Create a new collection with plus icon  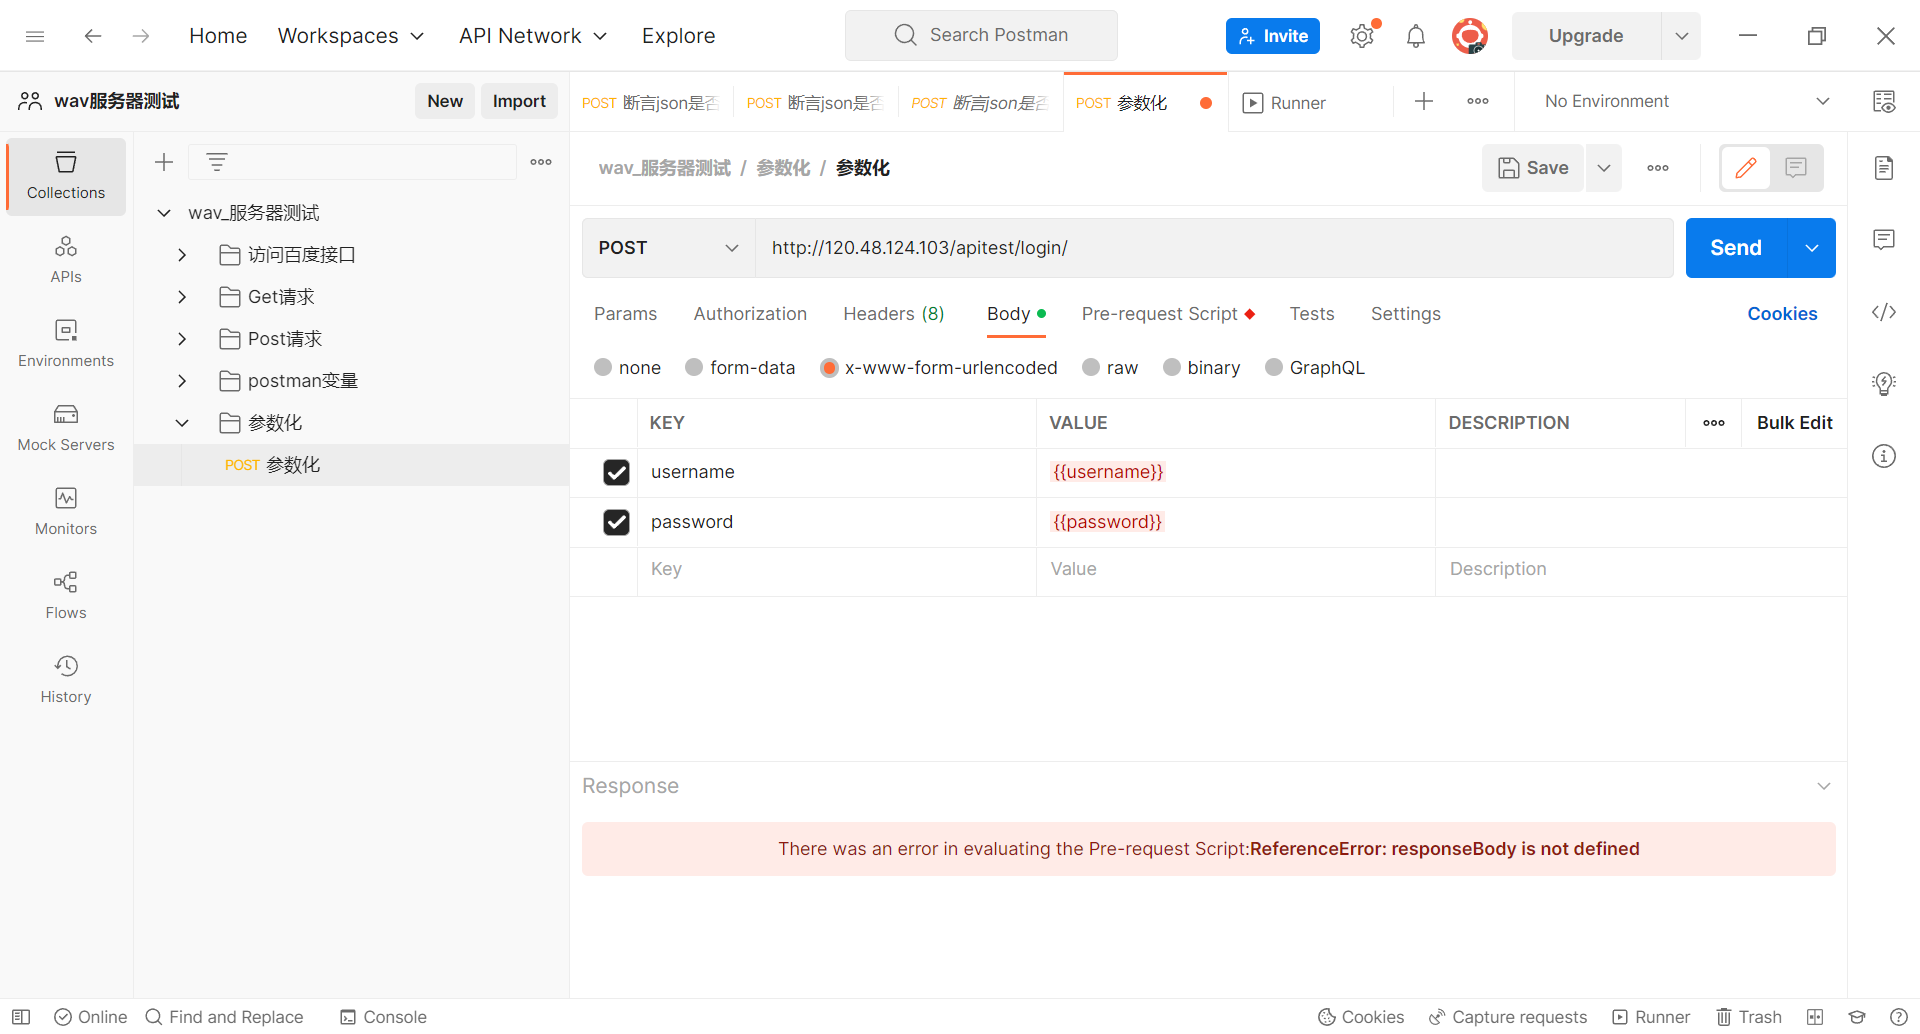coord(164,162)
